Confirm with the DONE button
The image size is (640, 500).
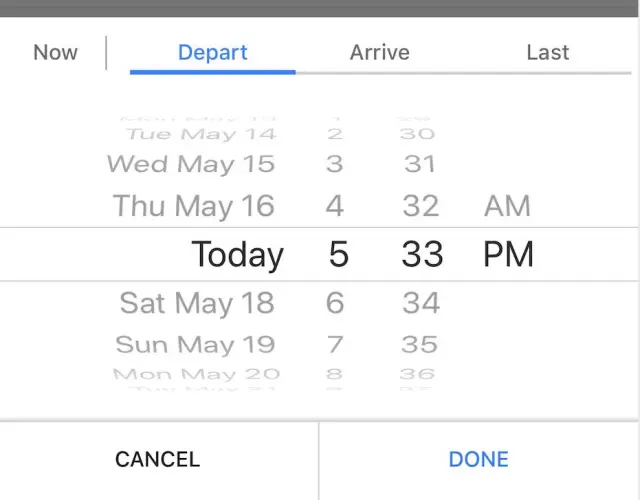click(478, 459)
